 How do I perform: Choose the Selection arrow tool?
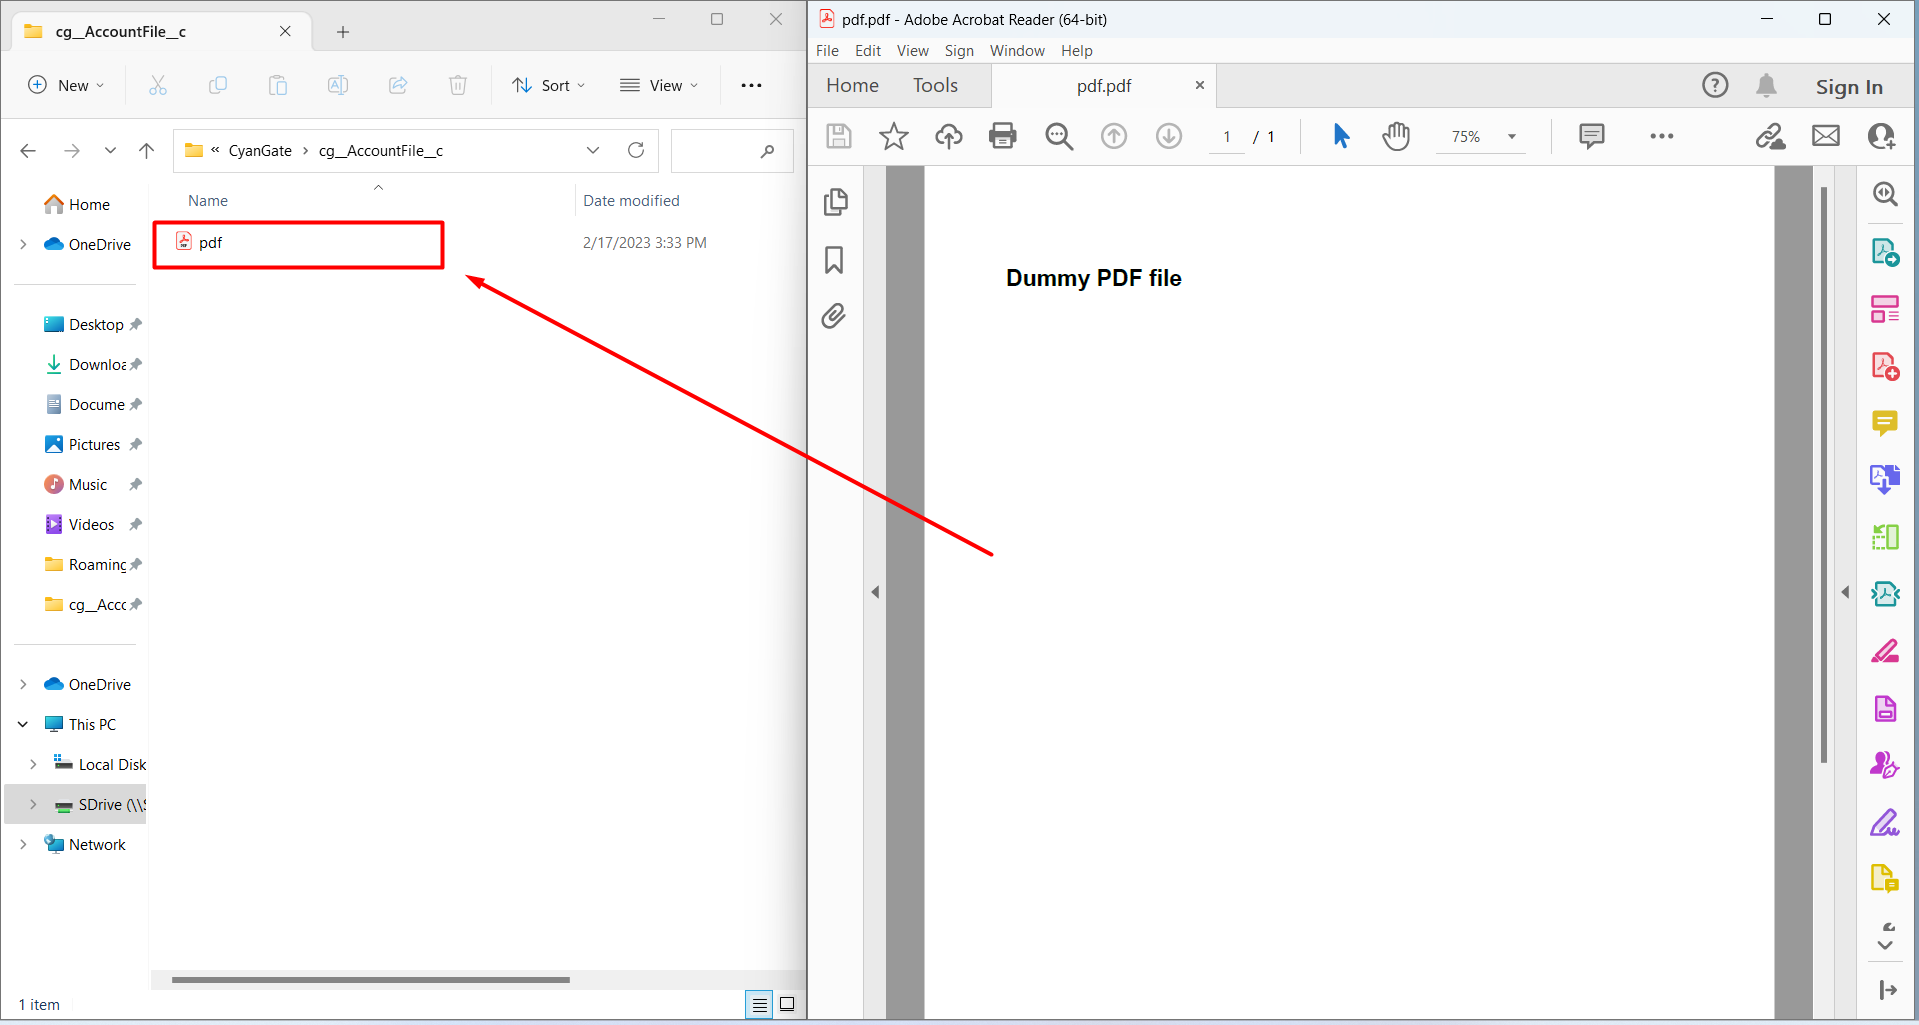pos(1341,136)
